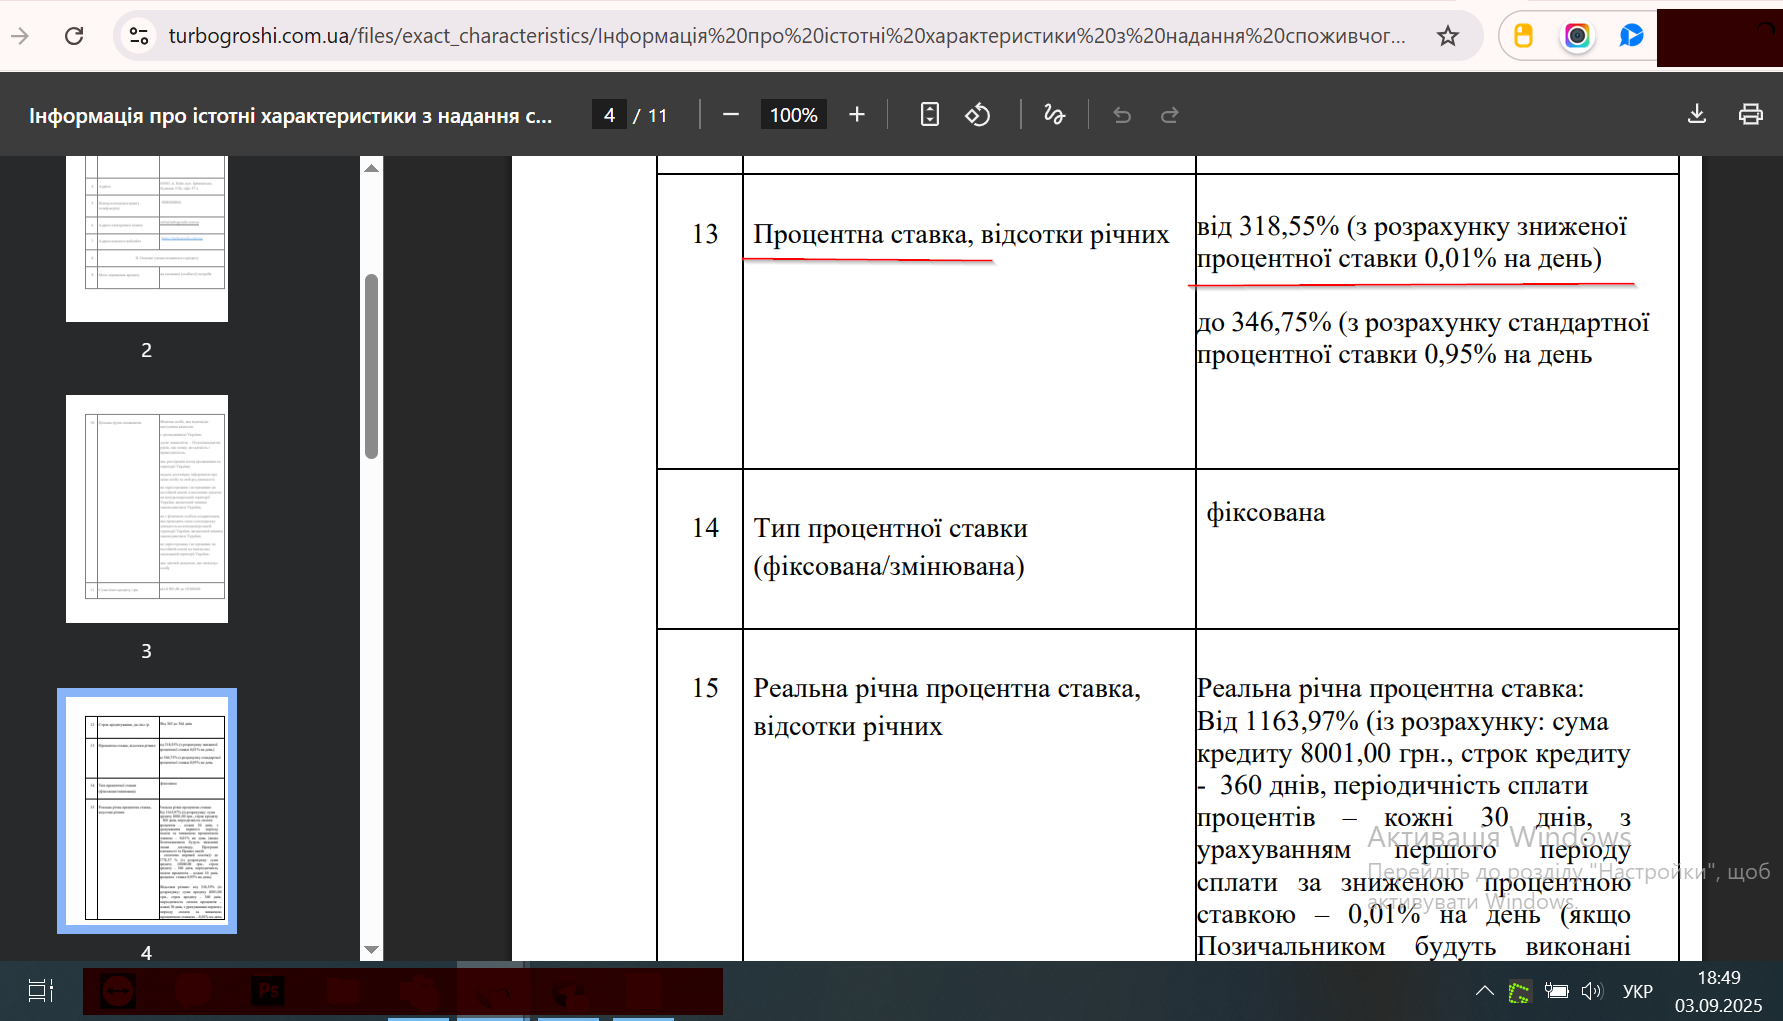
Task: Show hidden system tray icons
Action: (1485, 991)
